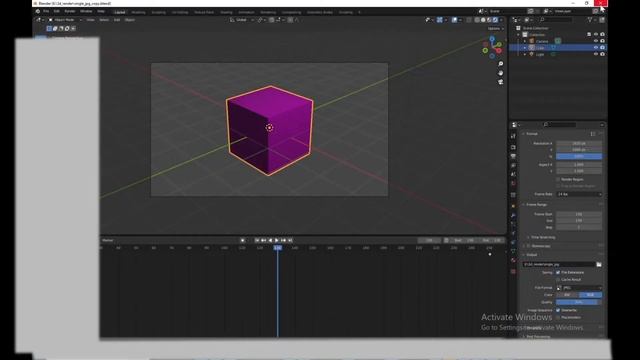Click the viewport zoom magnifier gizmo
640x360 pixels.
pos(500,64)
